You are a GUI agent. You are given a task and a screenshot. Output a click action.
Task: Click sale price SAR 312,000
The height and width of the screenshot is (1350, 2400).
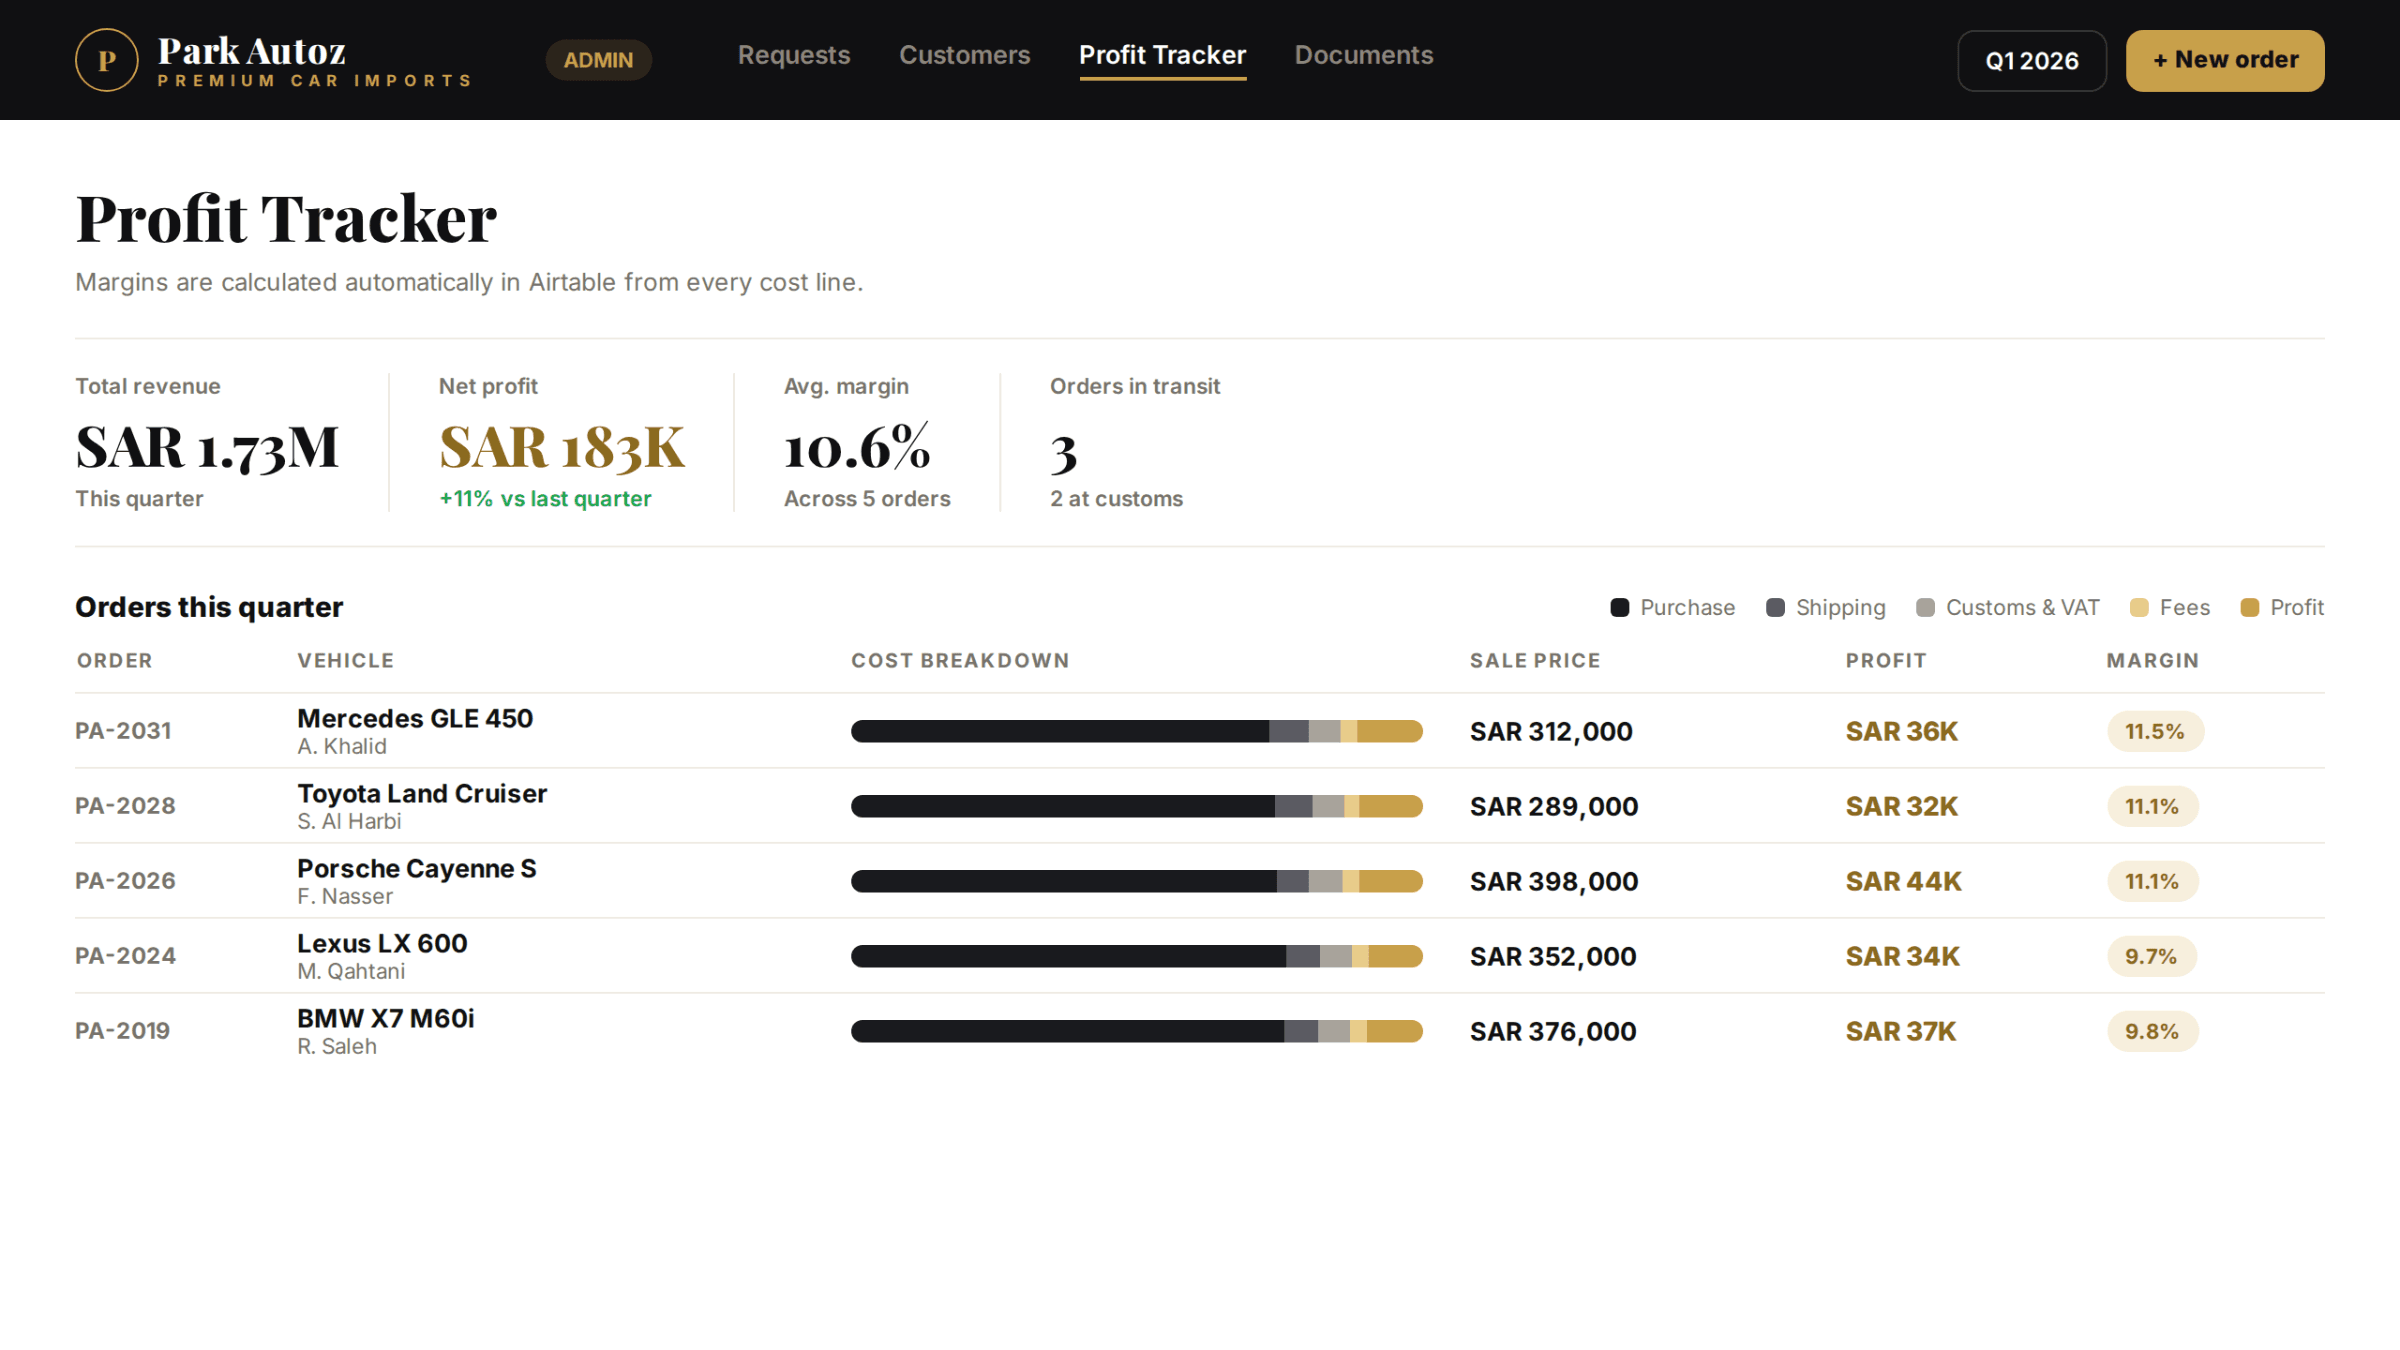[1551, 732]
